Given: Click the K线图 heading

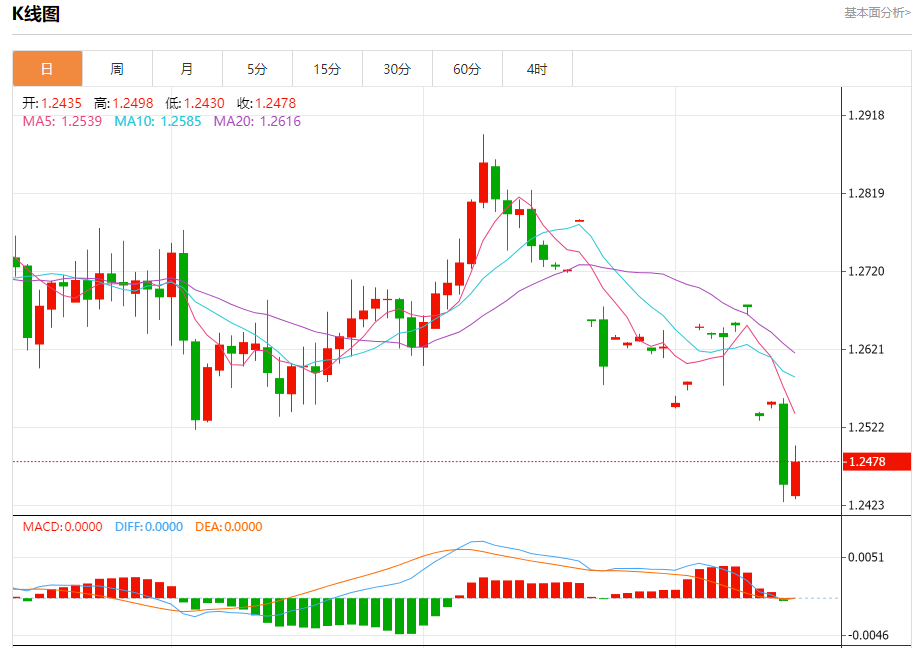Looking at the screenshot, I should click(36, 13).
